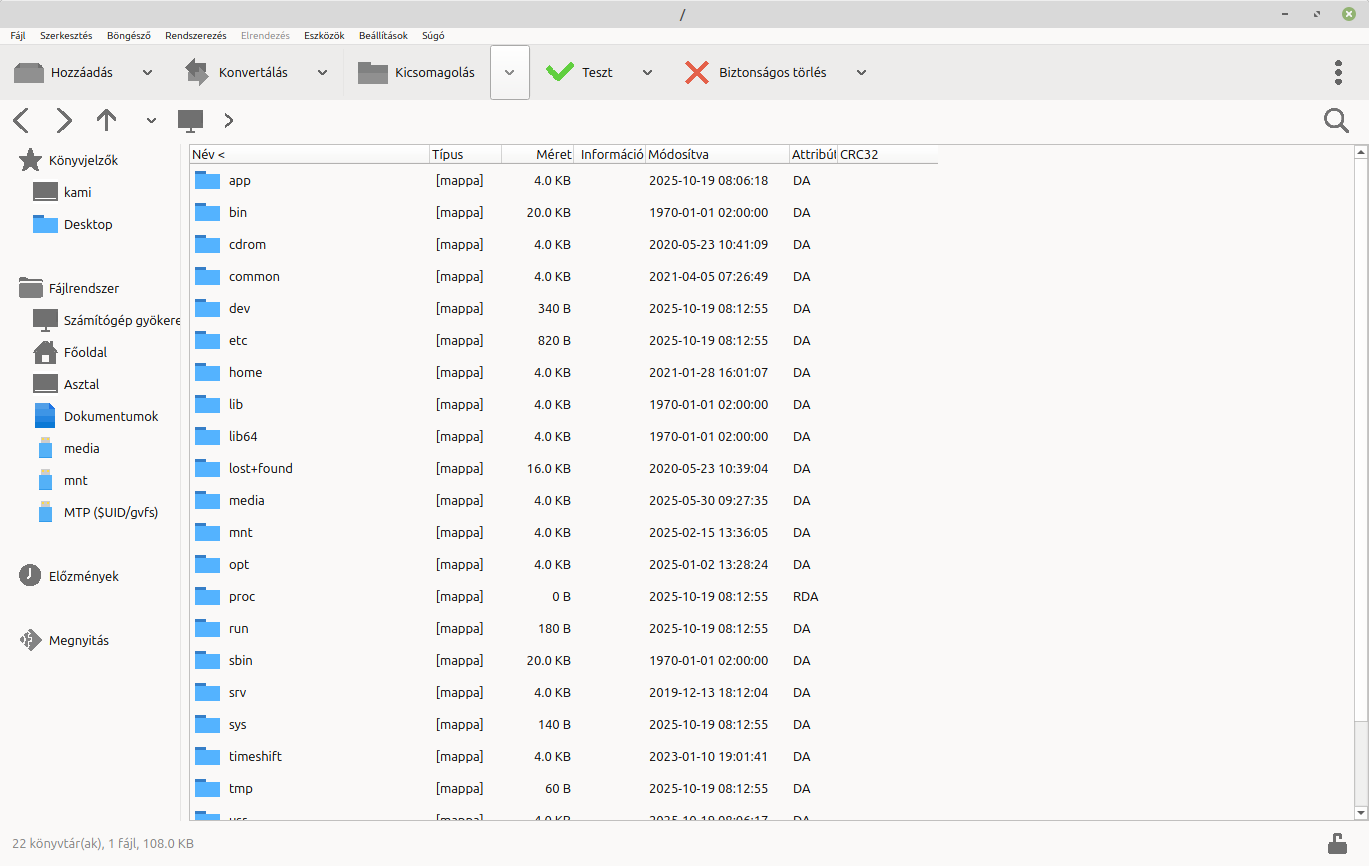
Task: Navigate back with the left arrow
Action: pyautogui.click(x=21, y=121)
